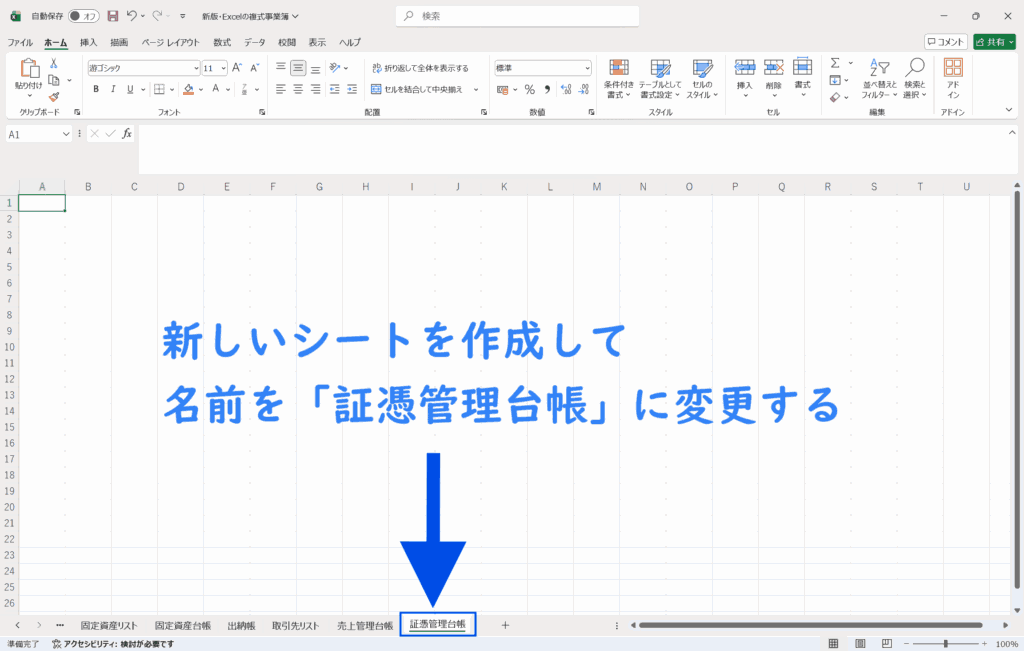Open the アドイン add-ins icon
The width and height of the screenshot is (1024, 651).
coord(953,77)
